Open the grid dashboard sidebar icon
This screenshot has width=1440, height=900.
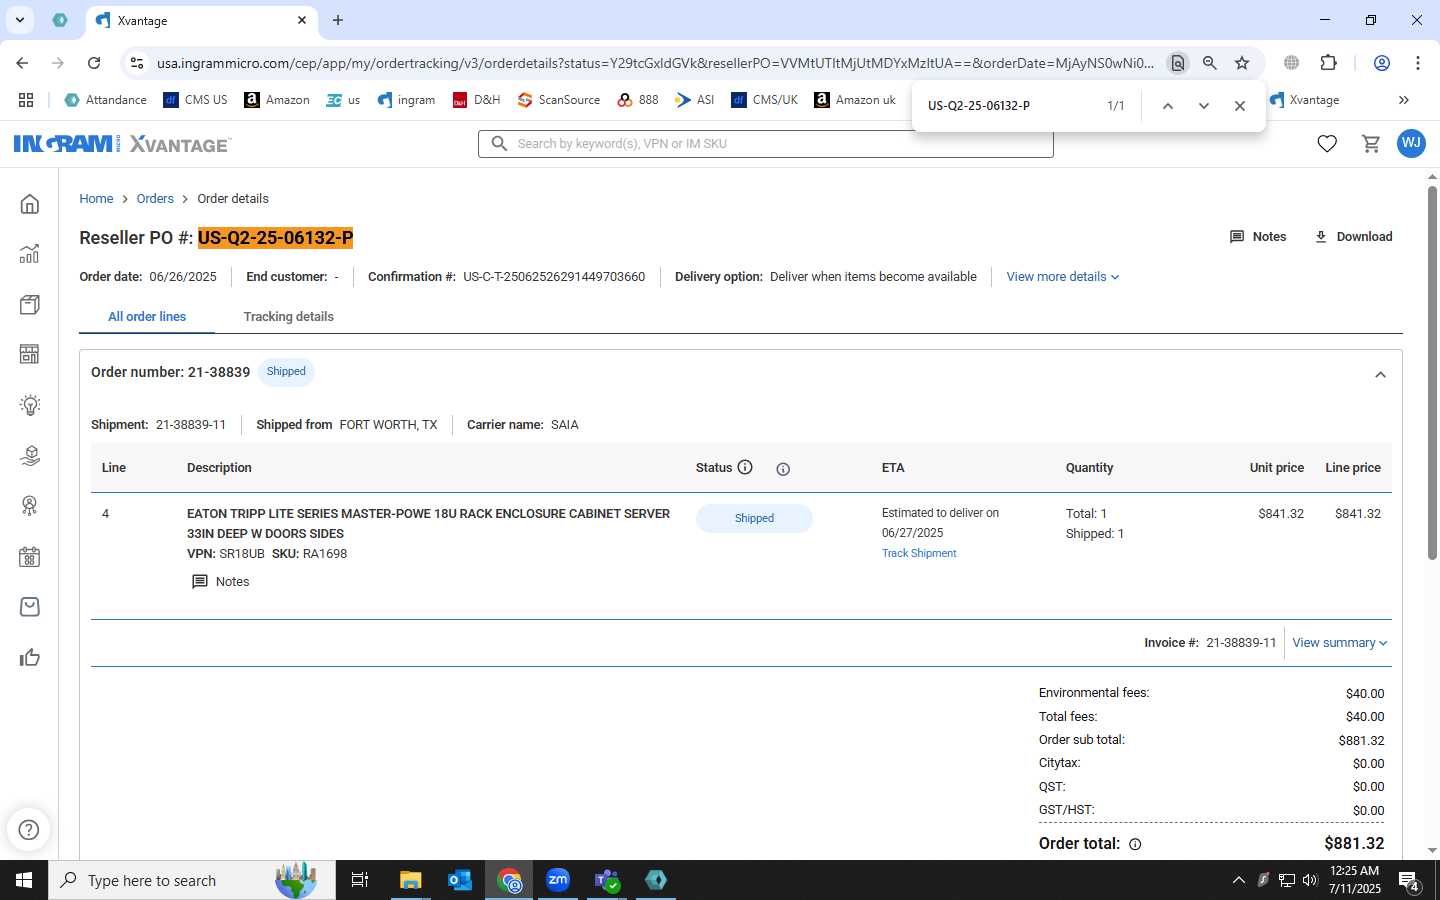(30, 354)
